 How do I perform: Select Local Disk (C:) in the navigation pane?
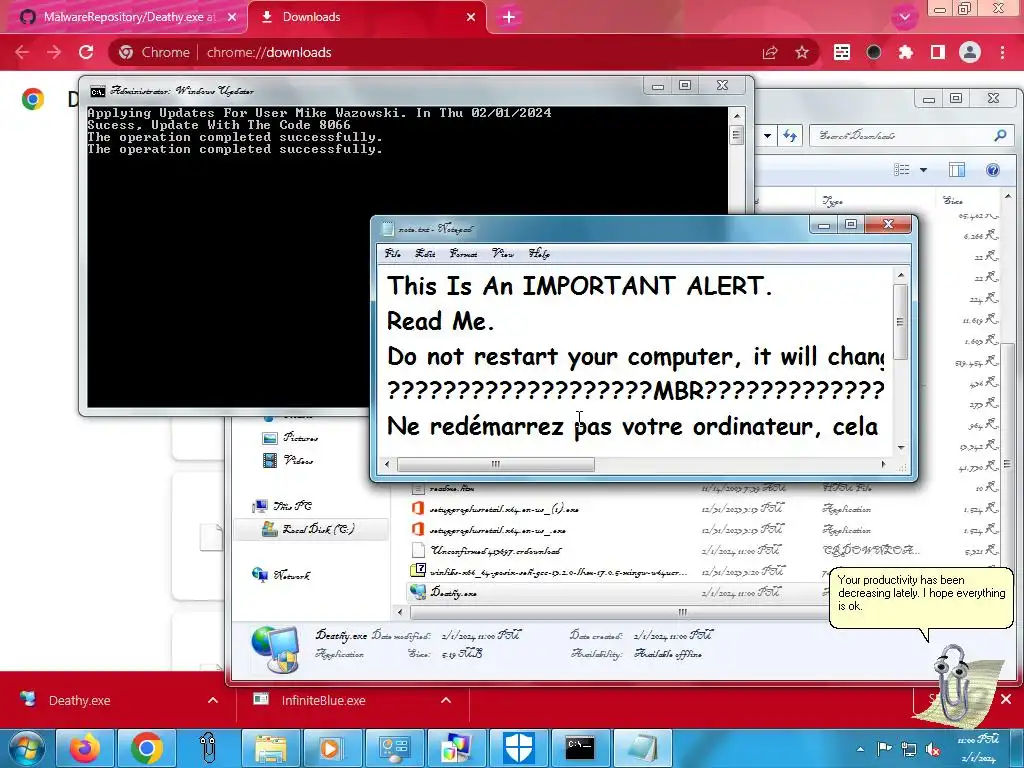310,529
